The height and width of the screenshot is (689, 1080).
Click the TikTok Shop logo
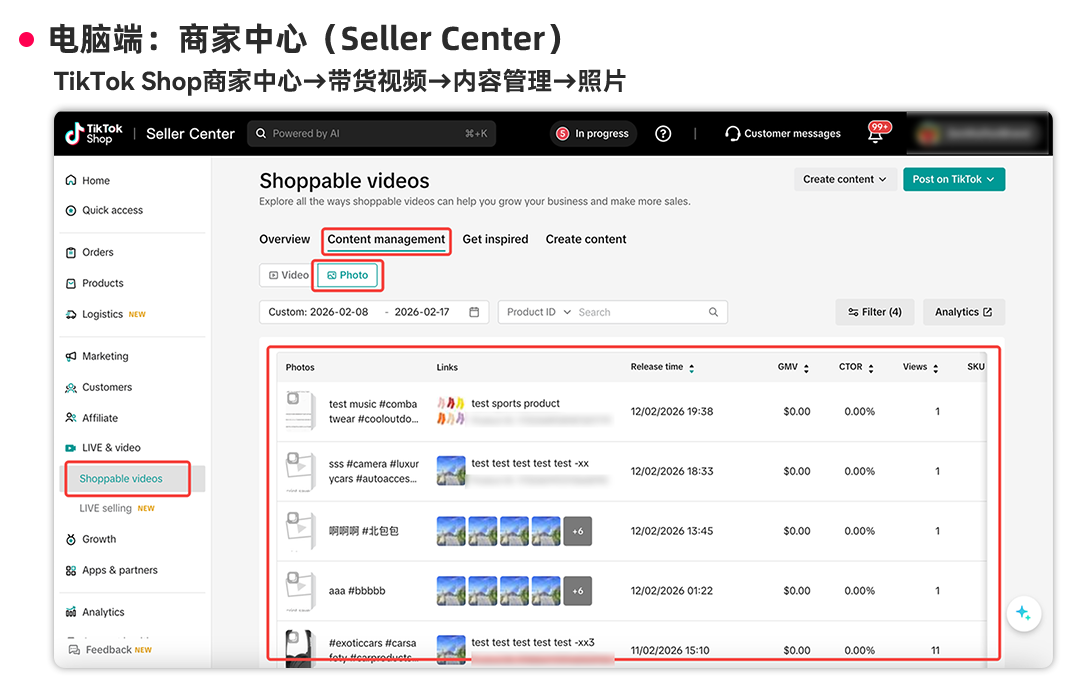pyautogui.click(x=94, y=134)
